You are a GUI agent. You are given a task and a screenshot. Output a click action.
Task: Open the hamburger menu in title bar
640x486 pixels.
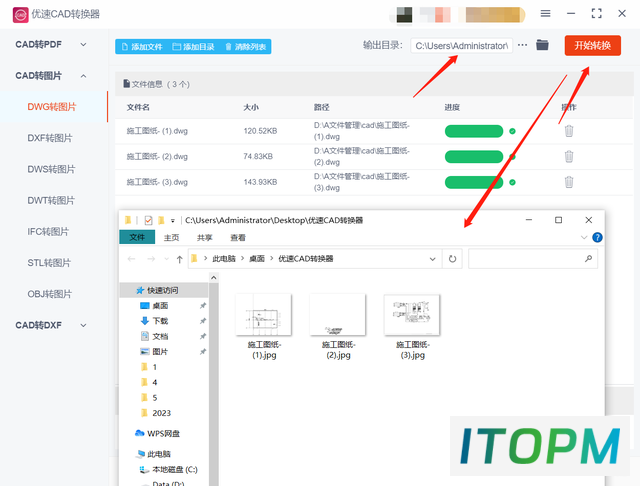[x=545, y=13]
